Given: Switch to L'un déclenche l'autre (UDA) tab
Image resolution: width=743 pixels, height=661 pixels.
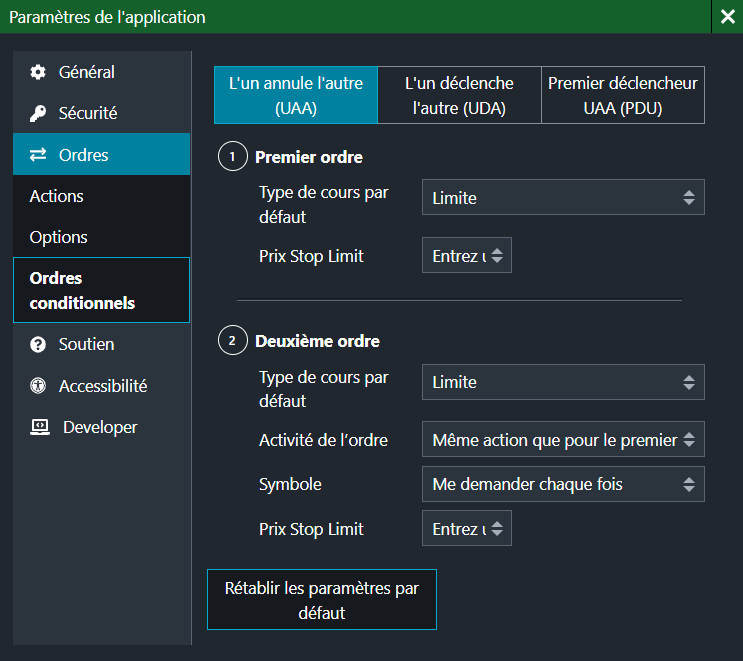Looking at the screenshot, I should [459, 95].
